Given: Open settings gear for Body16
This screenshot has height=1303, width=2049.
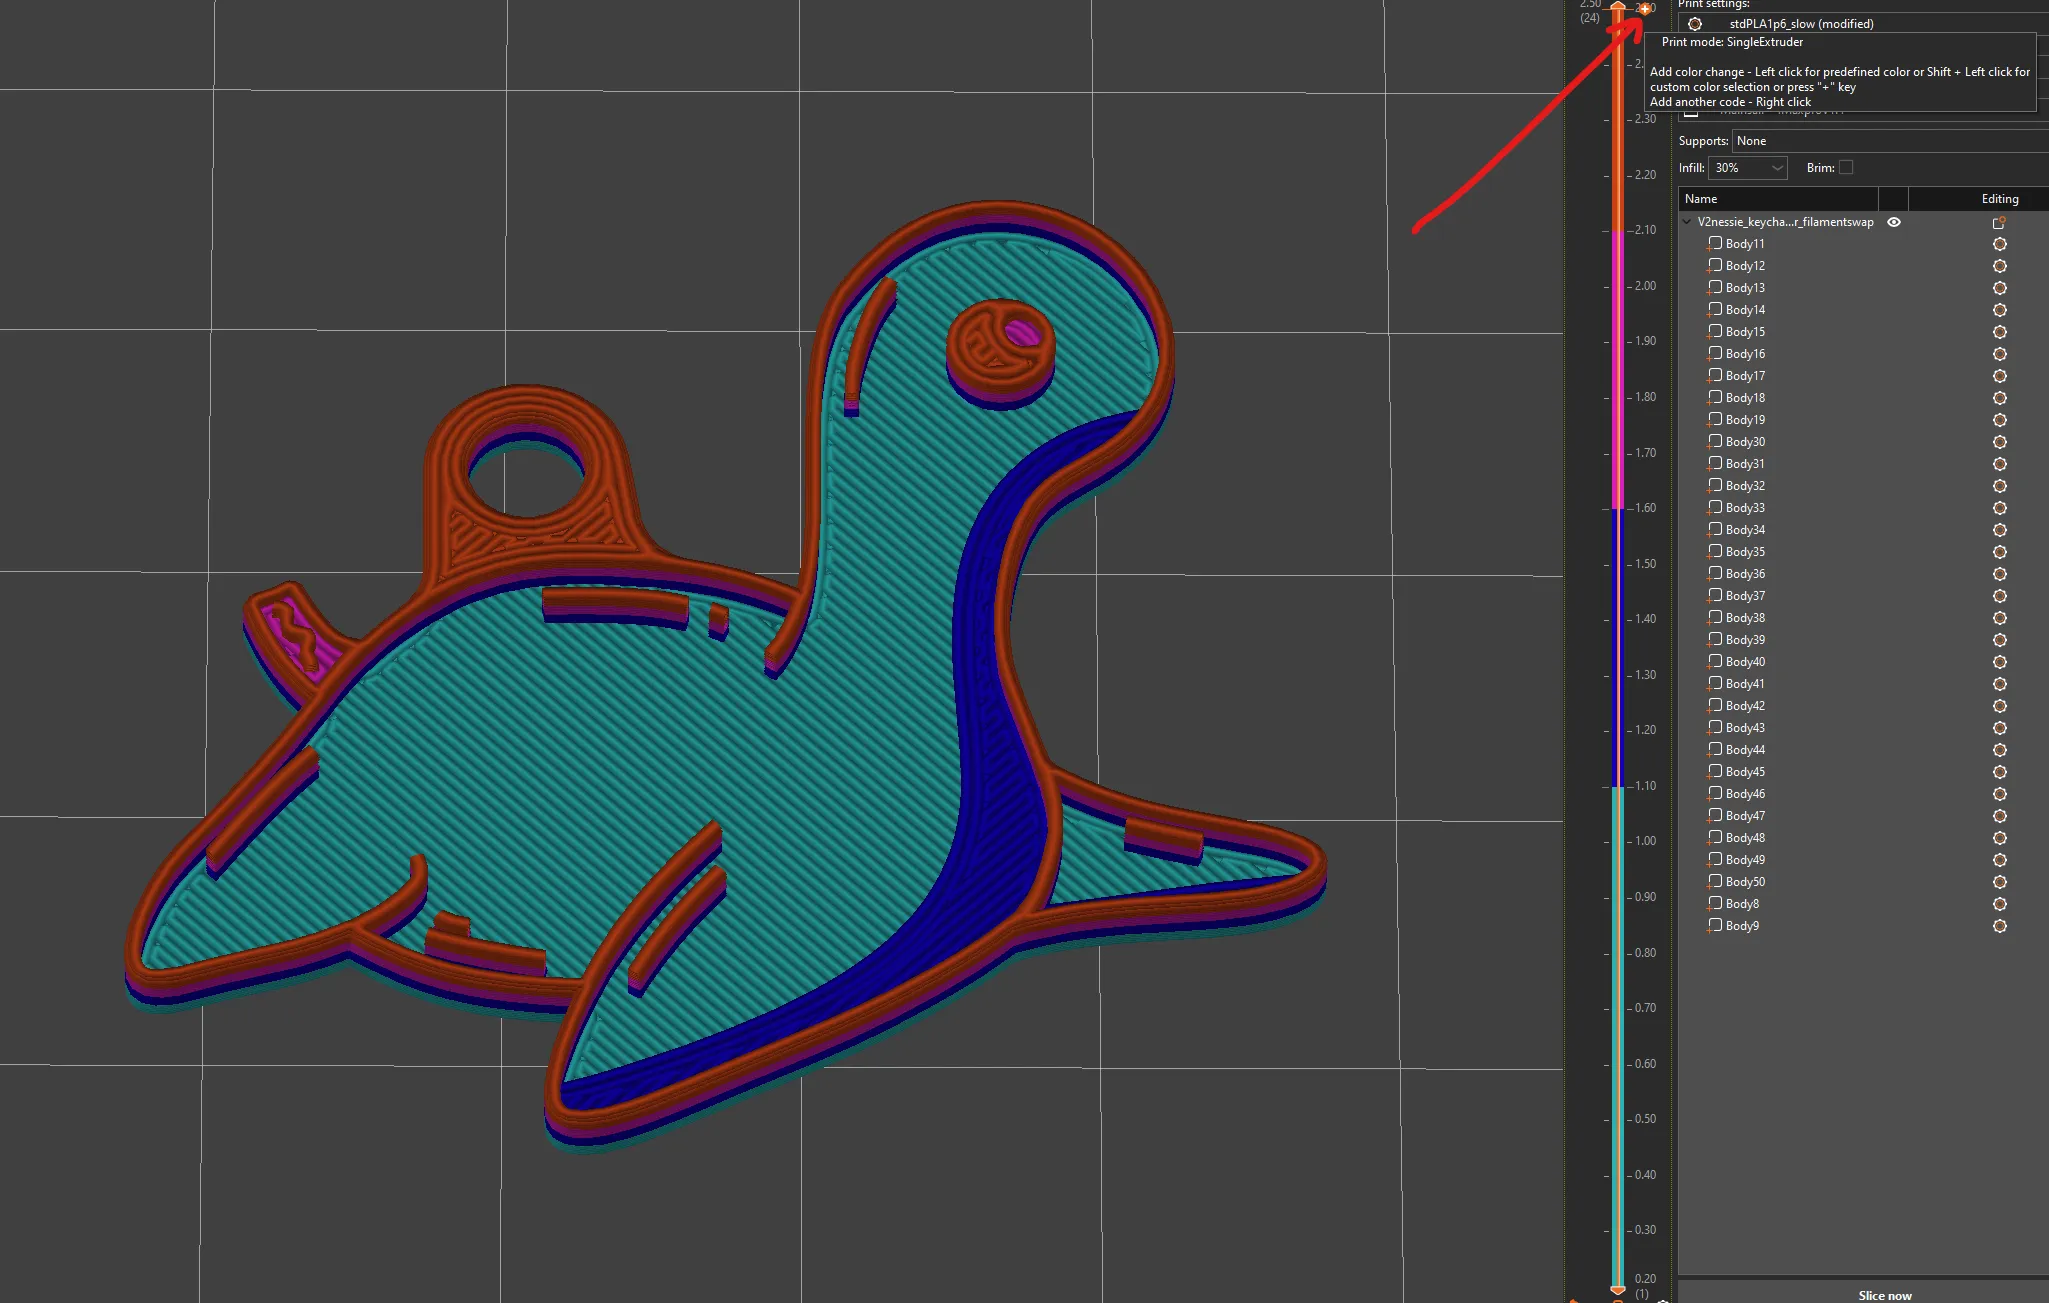Looking at the screenshot, I should [2000, 354].
